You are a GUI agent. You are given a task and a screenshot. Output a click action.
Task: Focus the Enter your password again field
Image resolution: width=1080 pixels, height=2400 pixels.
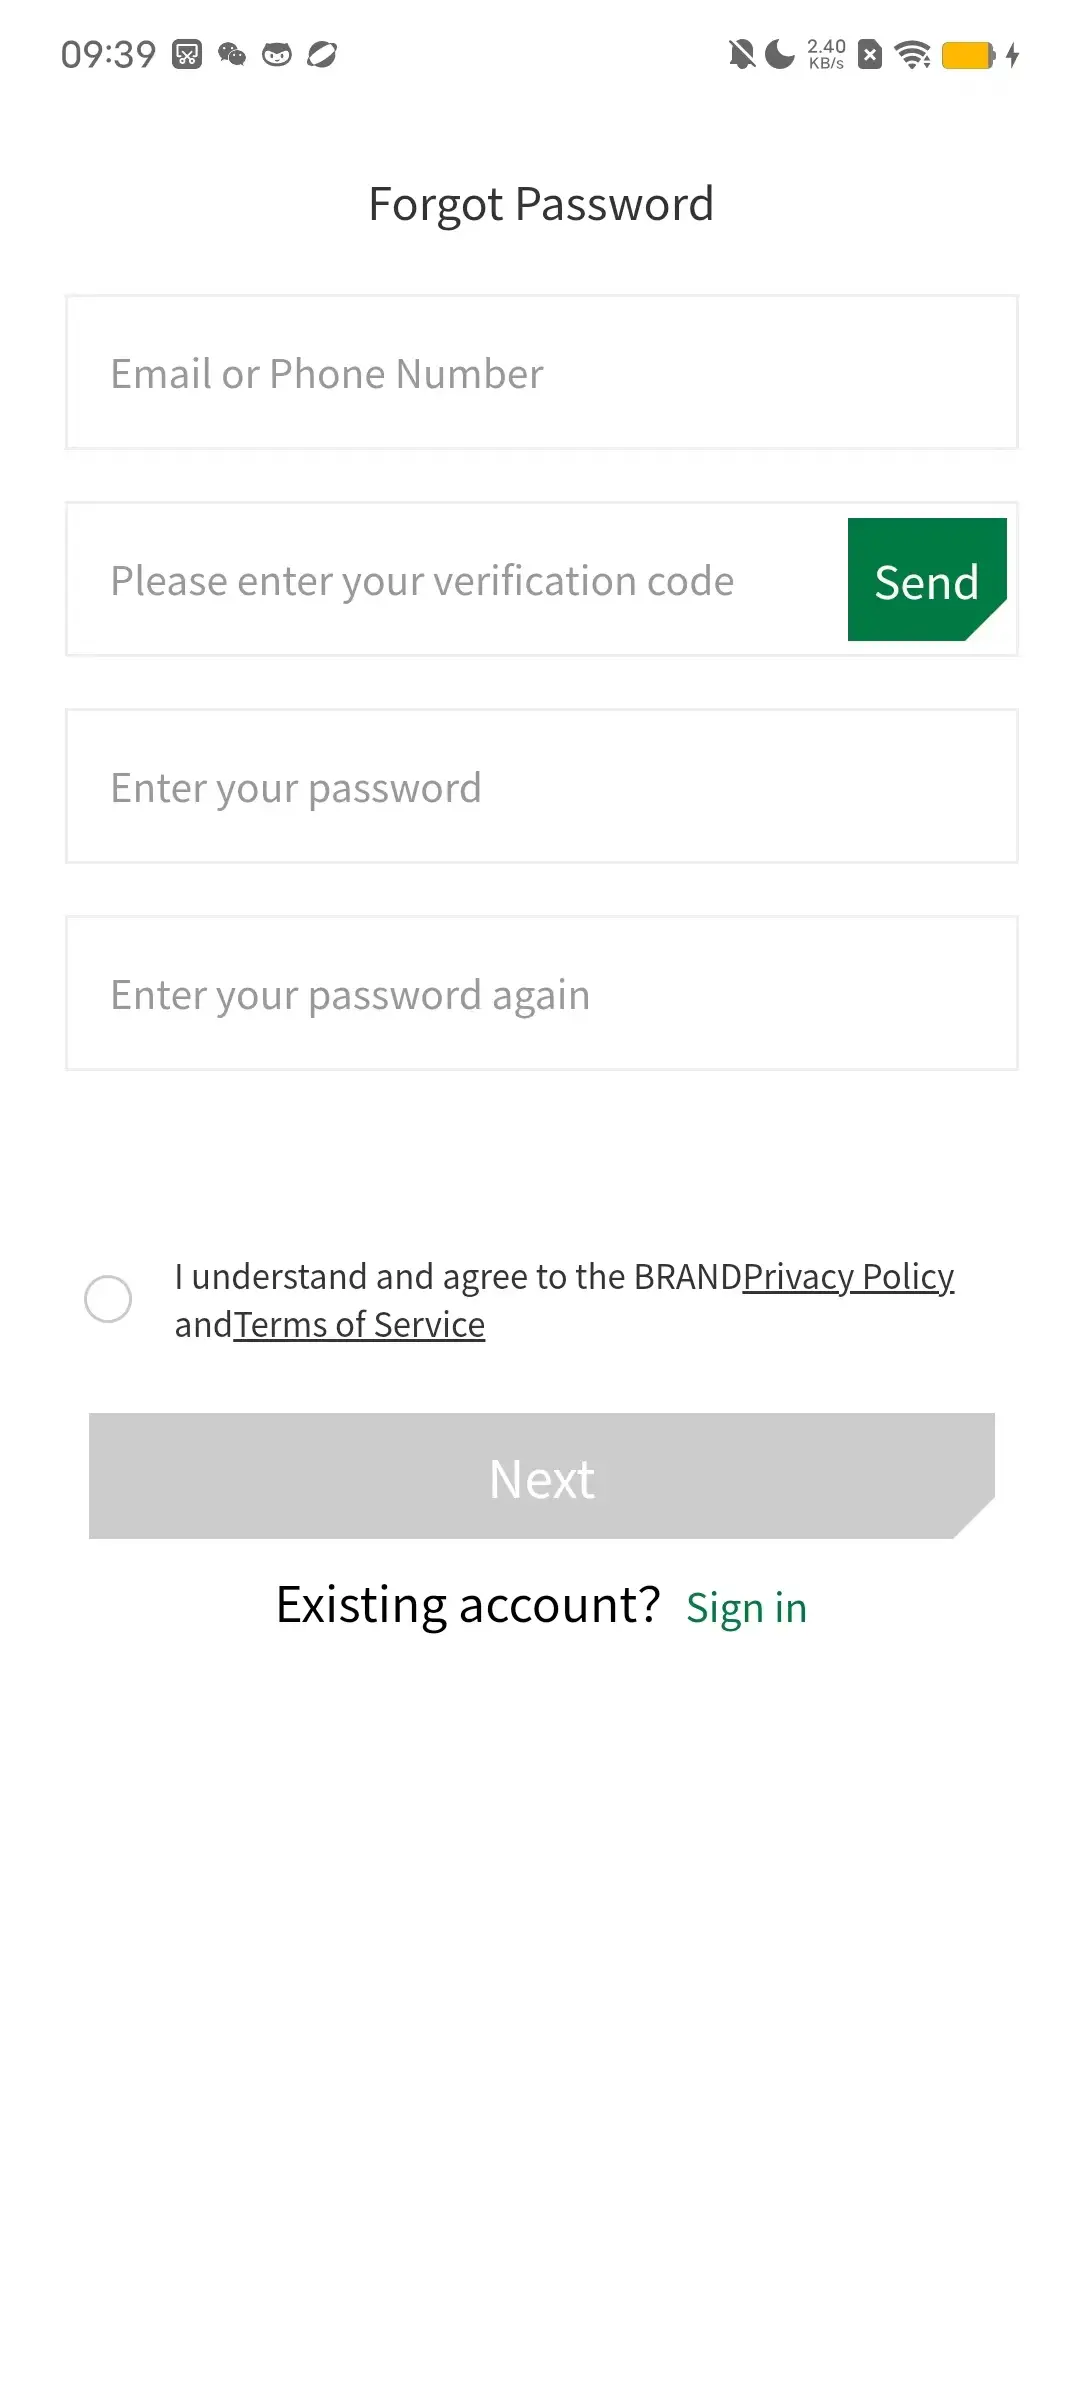[541, 994]
